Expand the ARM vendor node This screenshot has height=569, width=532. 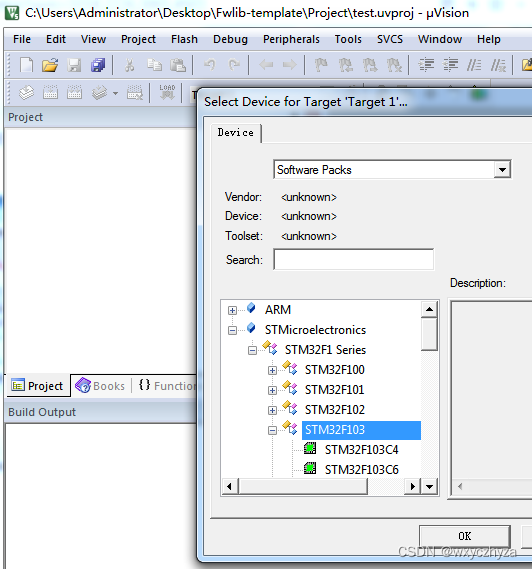[x=232, y=310]
